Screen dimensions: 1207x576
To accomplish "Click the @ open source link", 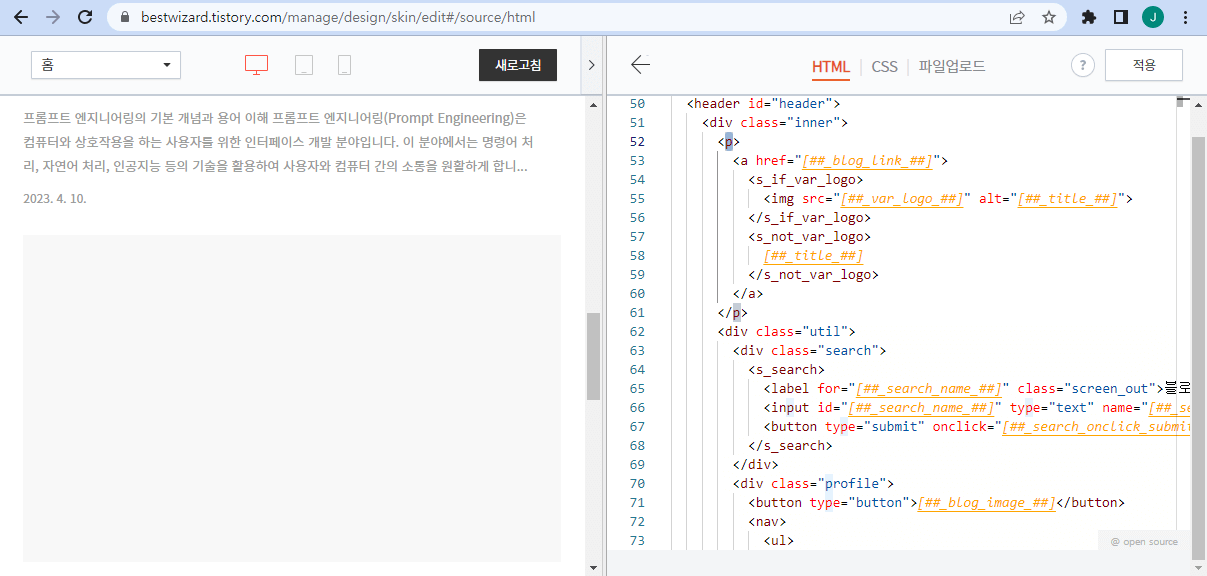I will tap(1143, 541).
